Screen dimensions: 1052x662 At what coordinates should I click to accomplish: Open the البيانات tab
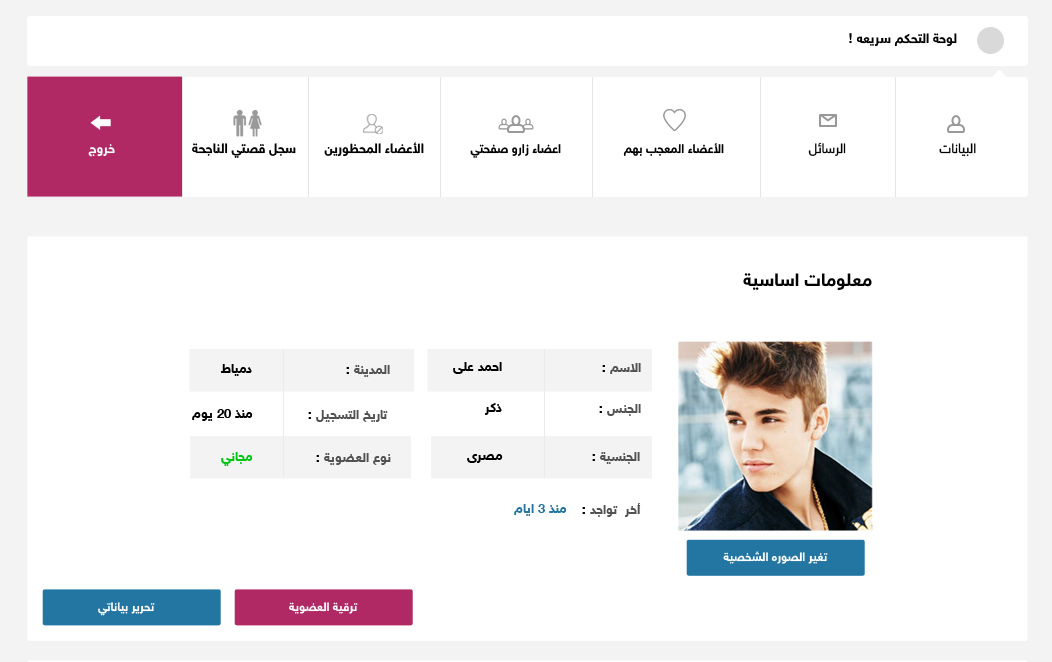tap(956, 149)
